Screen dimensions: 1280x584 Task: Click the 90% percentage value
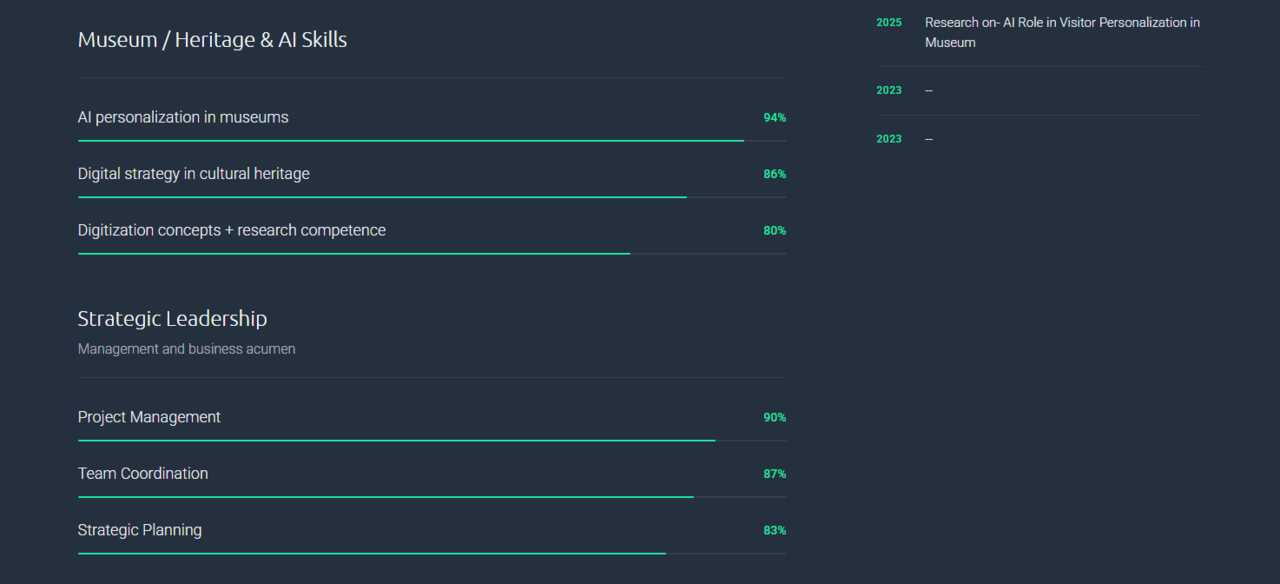(x=774, y=418)
